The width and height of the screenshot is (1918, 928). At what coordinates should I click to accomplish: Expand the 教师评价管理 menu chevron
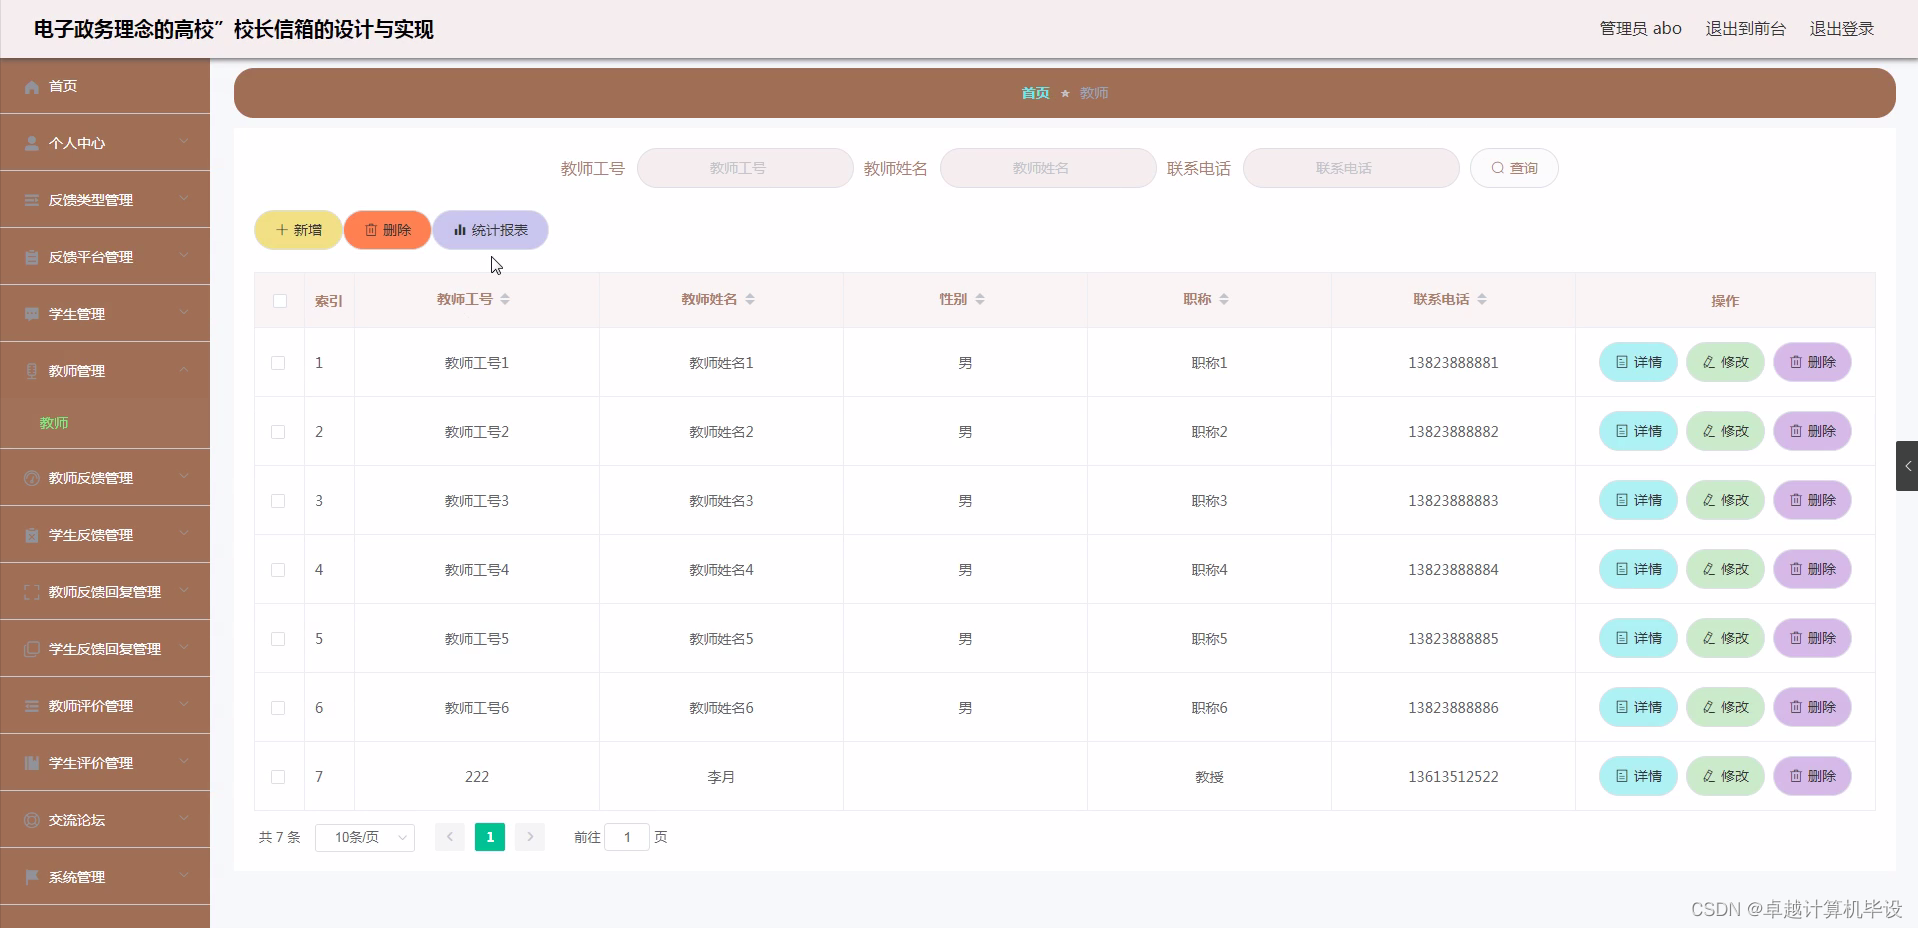(x=184, y=706)
